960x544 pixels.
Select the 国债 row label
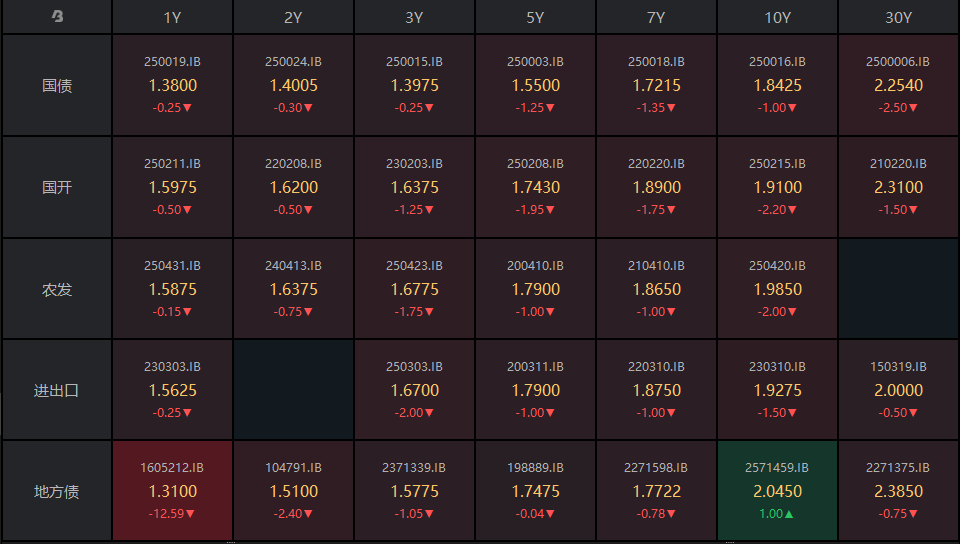point(57,86)
